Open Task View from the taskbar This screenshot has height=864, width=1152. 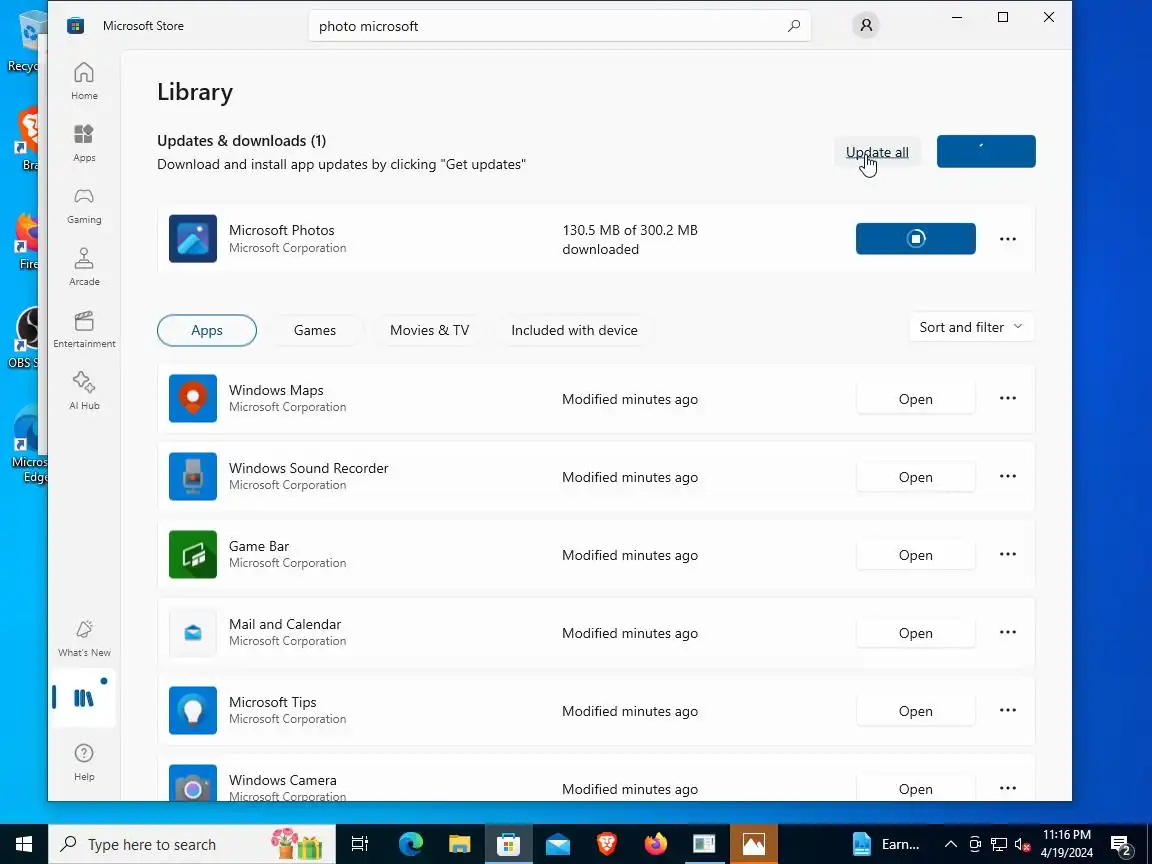pyautogui.click(x=359, y=844)
